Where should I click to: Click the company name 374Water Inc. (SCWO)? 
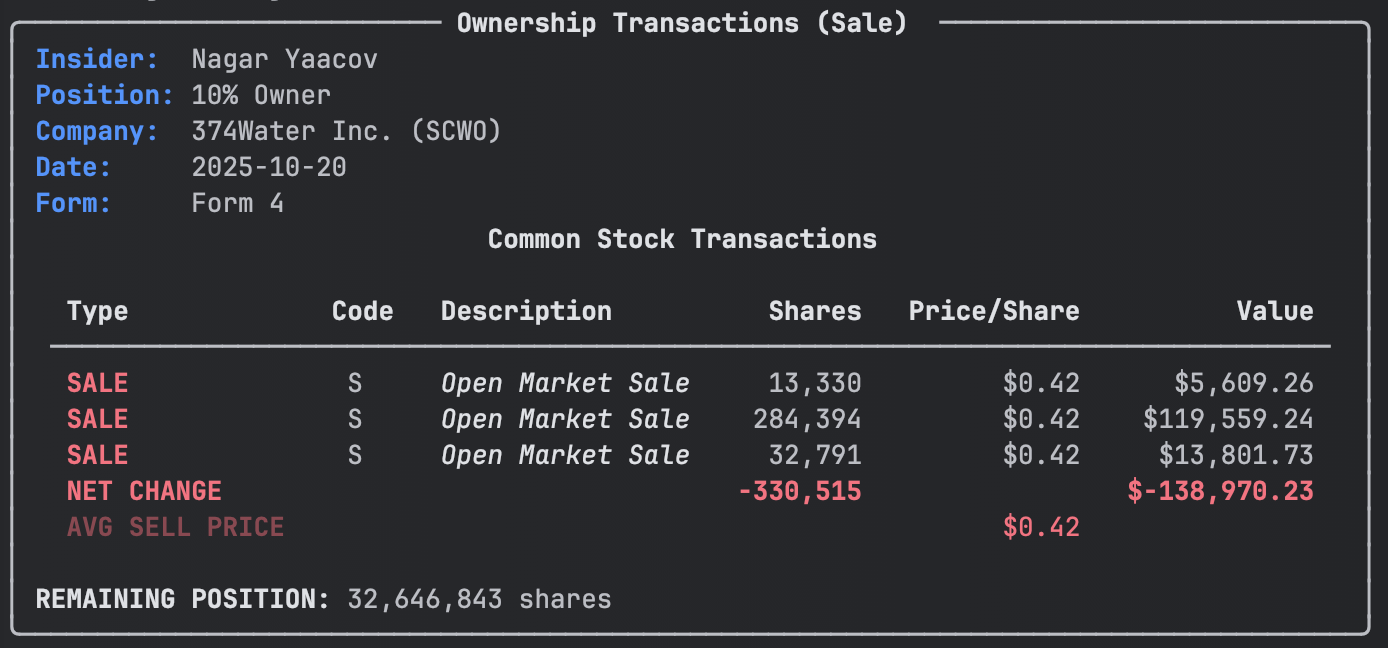tap(346, 131)
